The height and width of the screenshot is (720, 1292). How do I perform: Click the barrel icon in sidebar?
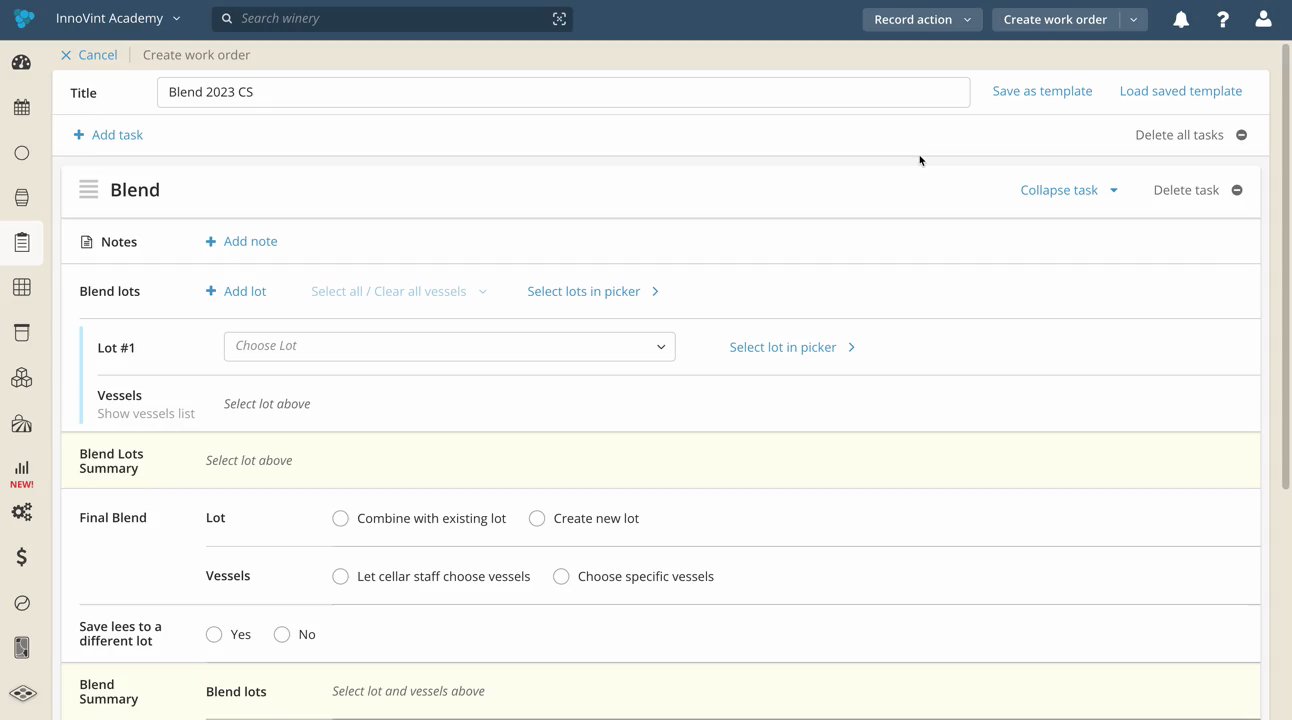(21, 198)
